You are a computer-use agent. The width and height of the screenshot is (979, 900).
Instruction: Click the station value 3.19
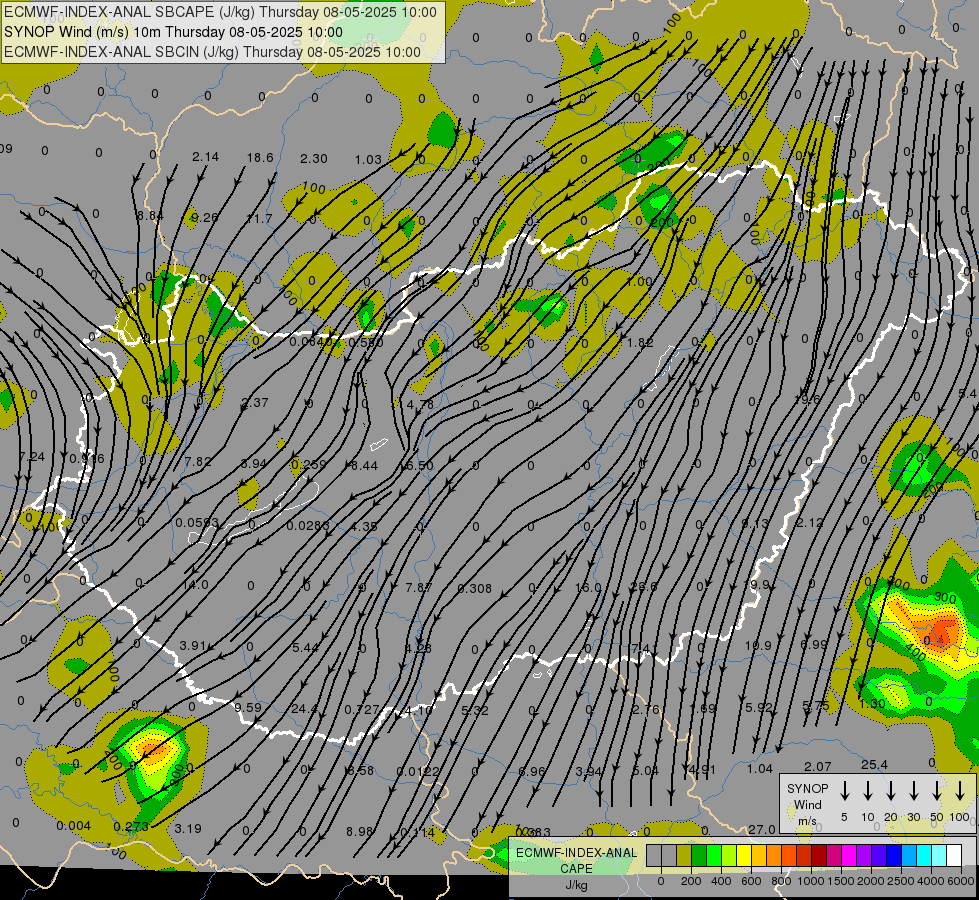point(188,829)
